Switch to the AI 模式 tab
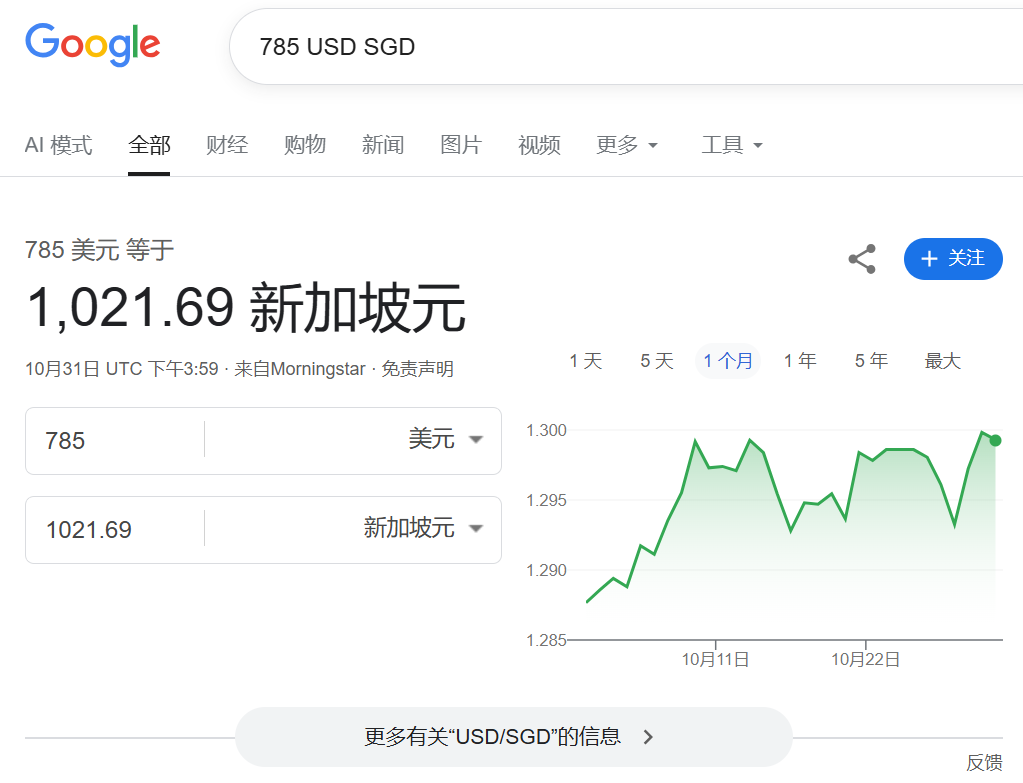The image size is (1023, 783). (x=58, y=146)
